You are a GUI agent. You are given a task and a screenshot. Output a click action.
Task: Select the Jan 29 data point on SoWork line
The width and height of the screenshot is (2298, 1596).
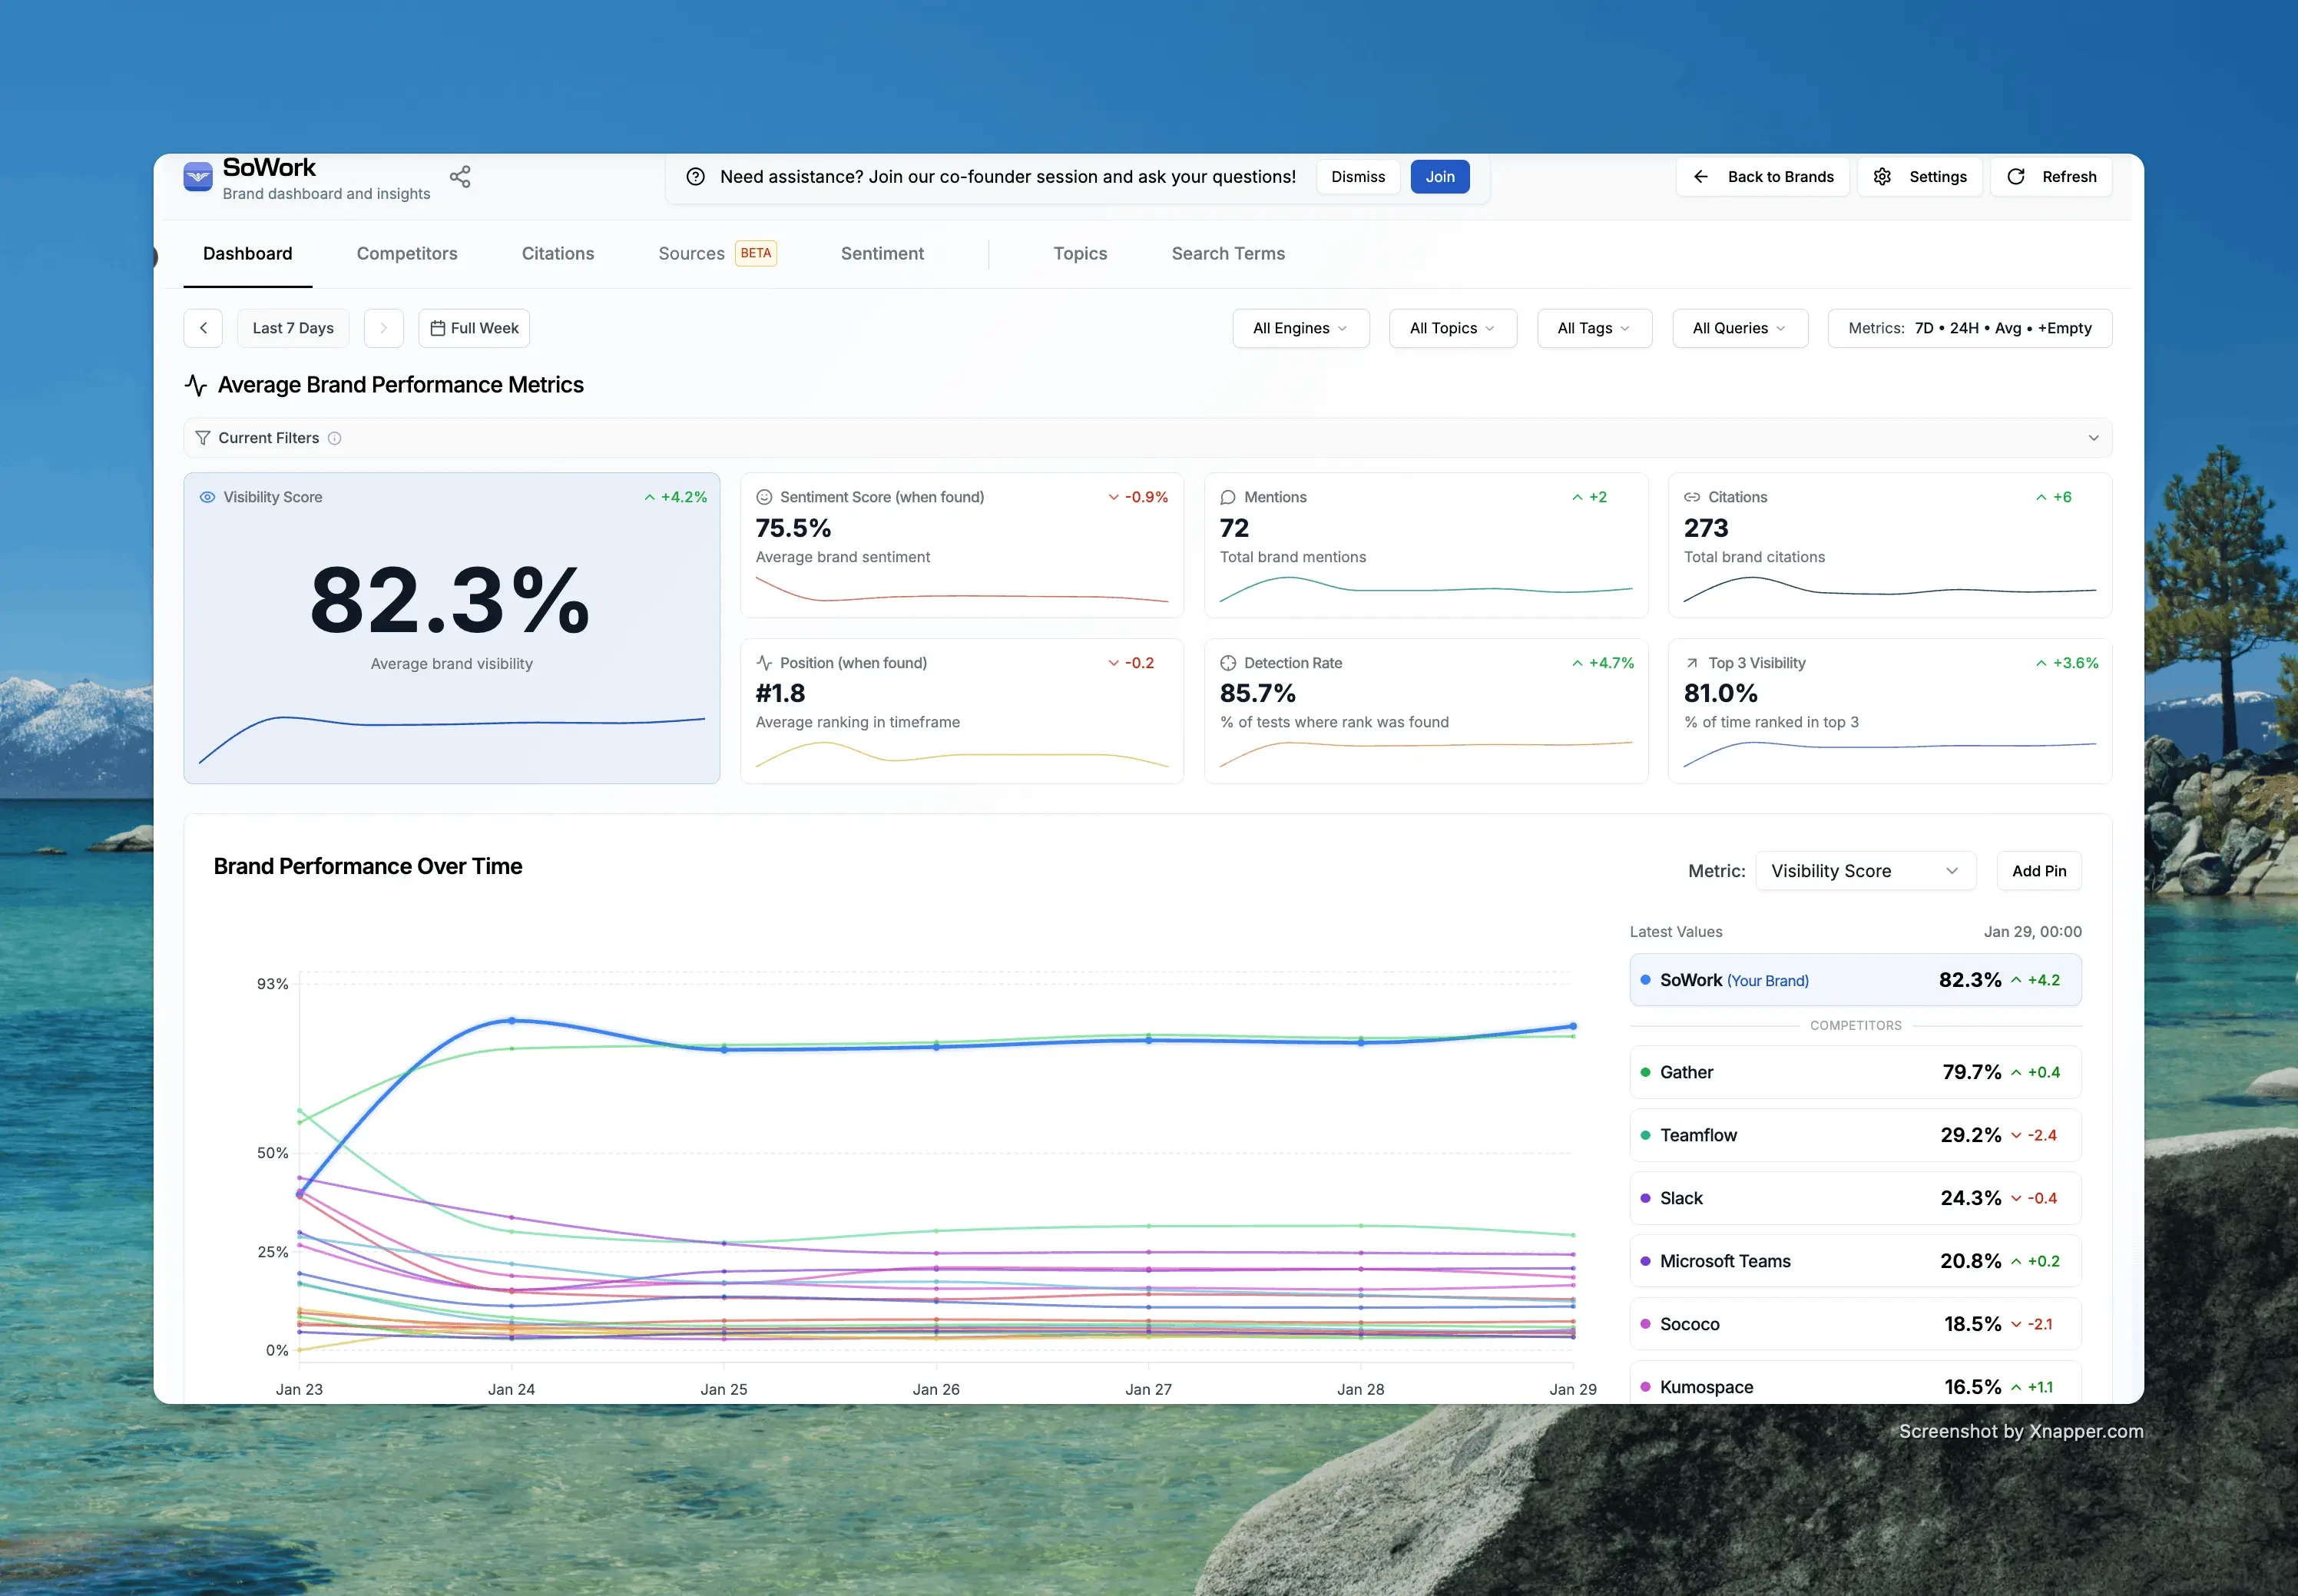click(x=1573, y=1026)
